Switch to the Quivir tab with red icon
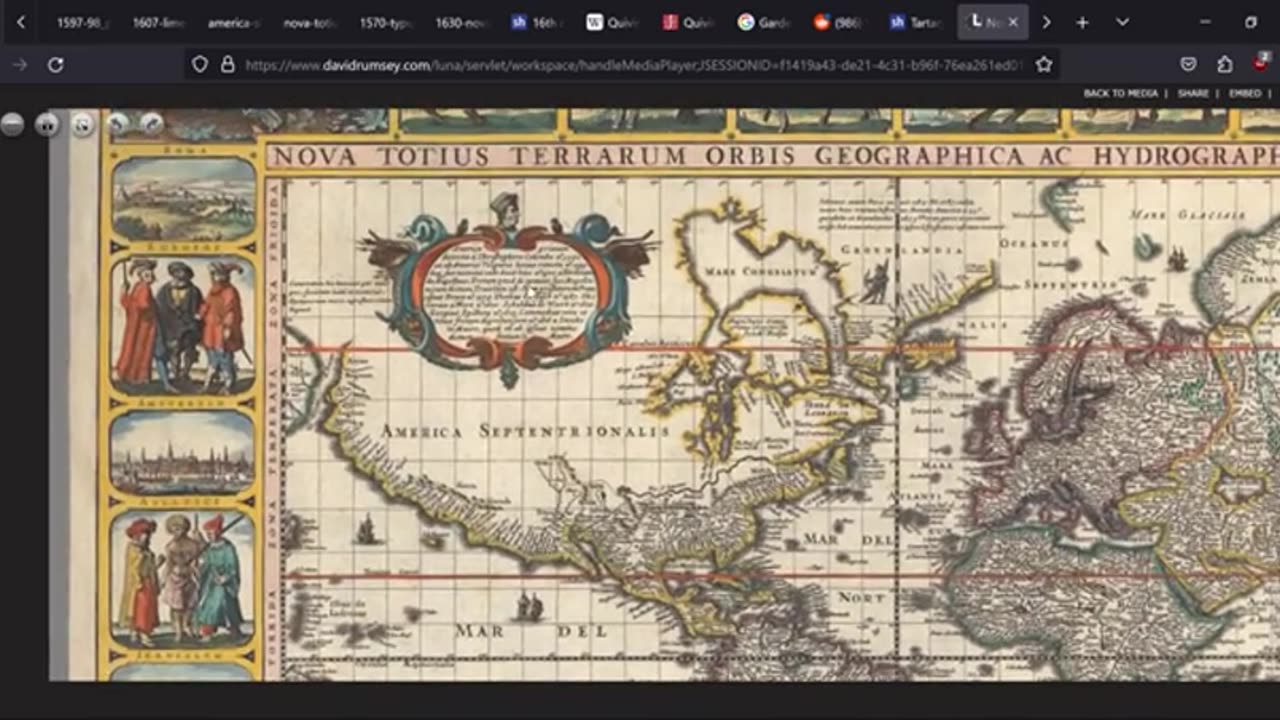This screenshot has width=1280, height=720. [x=689, y=22]
